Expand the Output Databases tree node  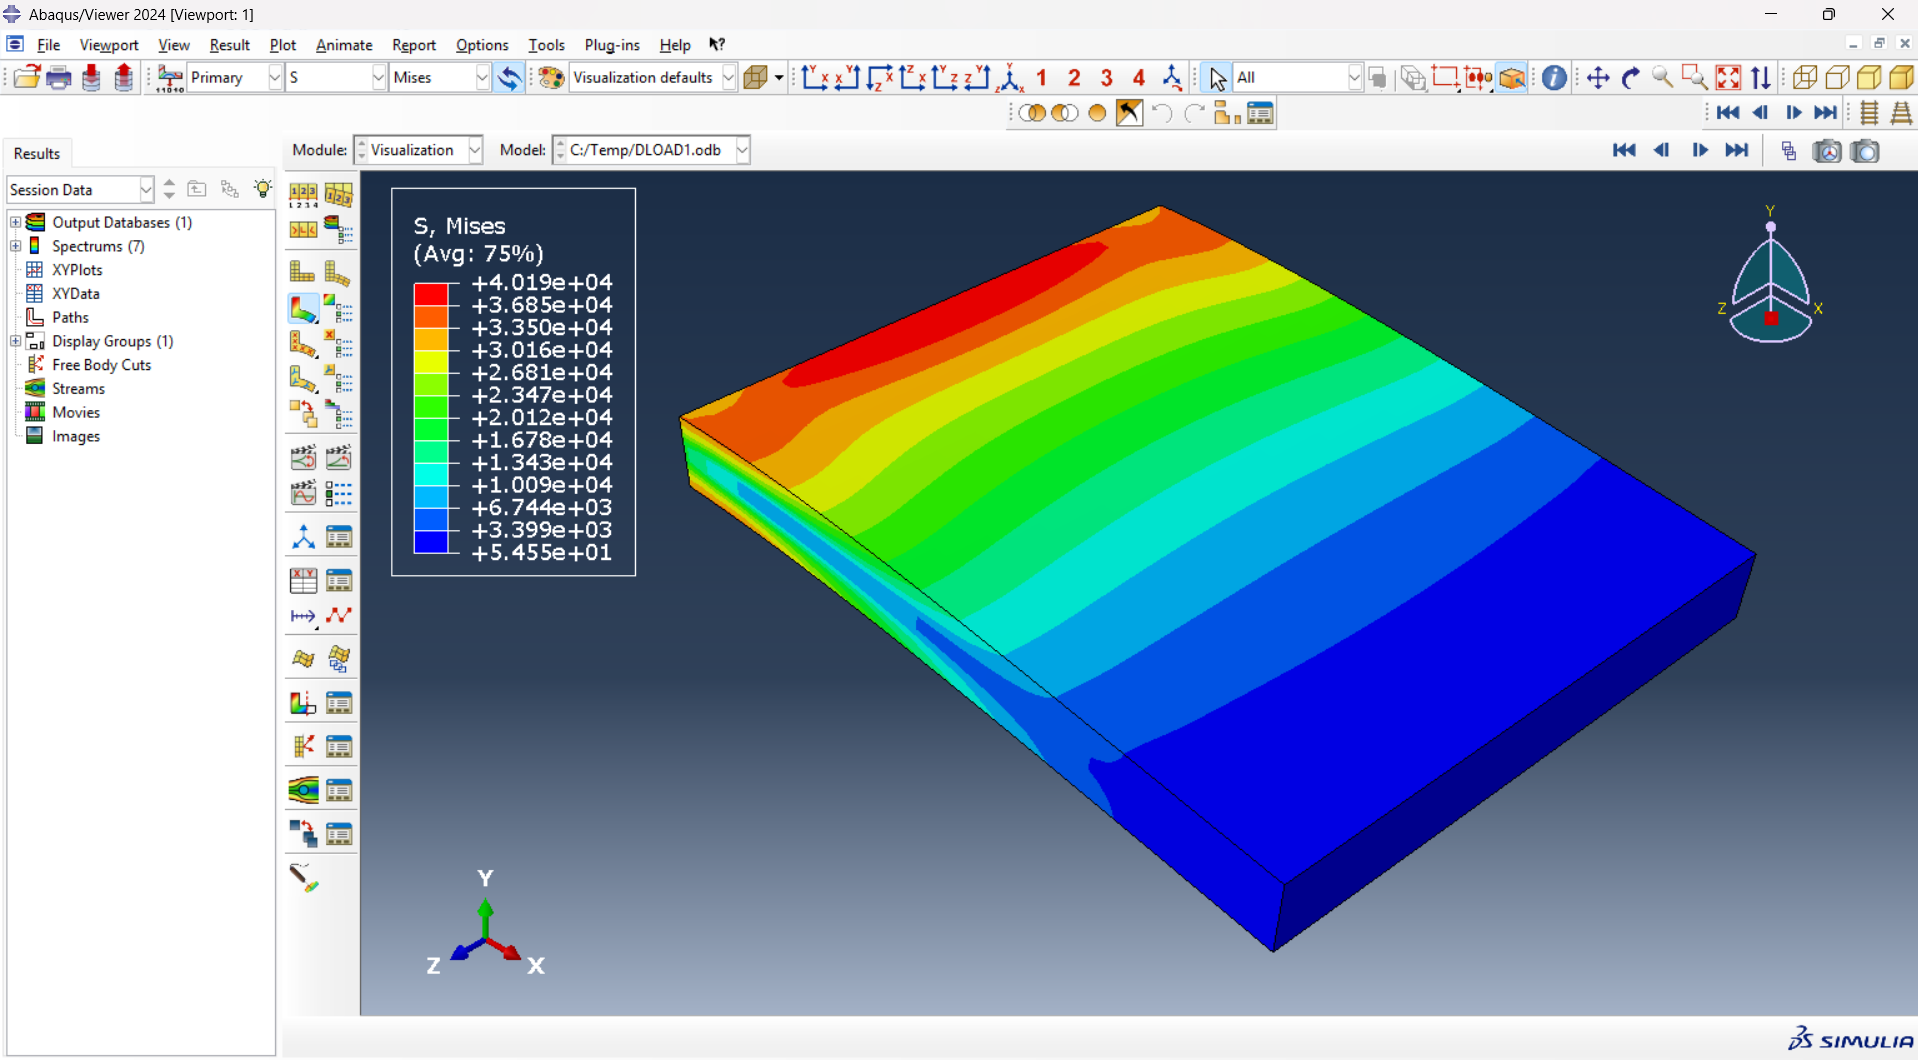pos(15,222)
